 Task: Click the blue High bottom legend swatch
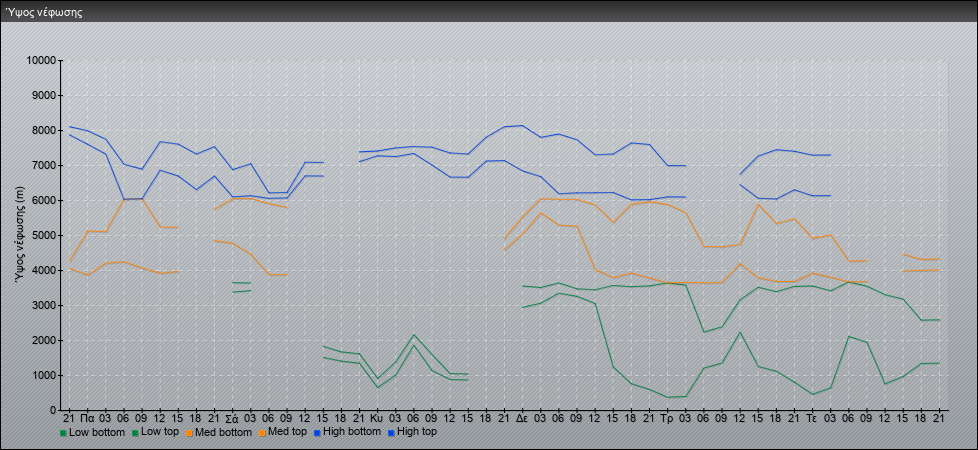click(x=317, y=433)
